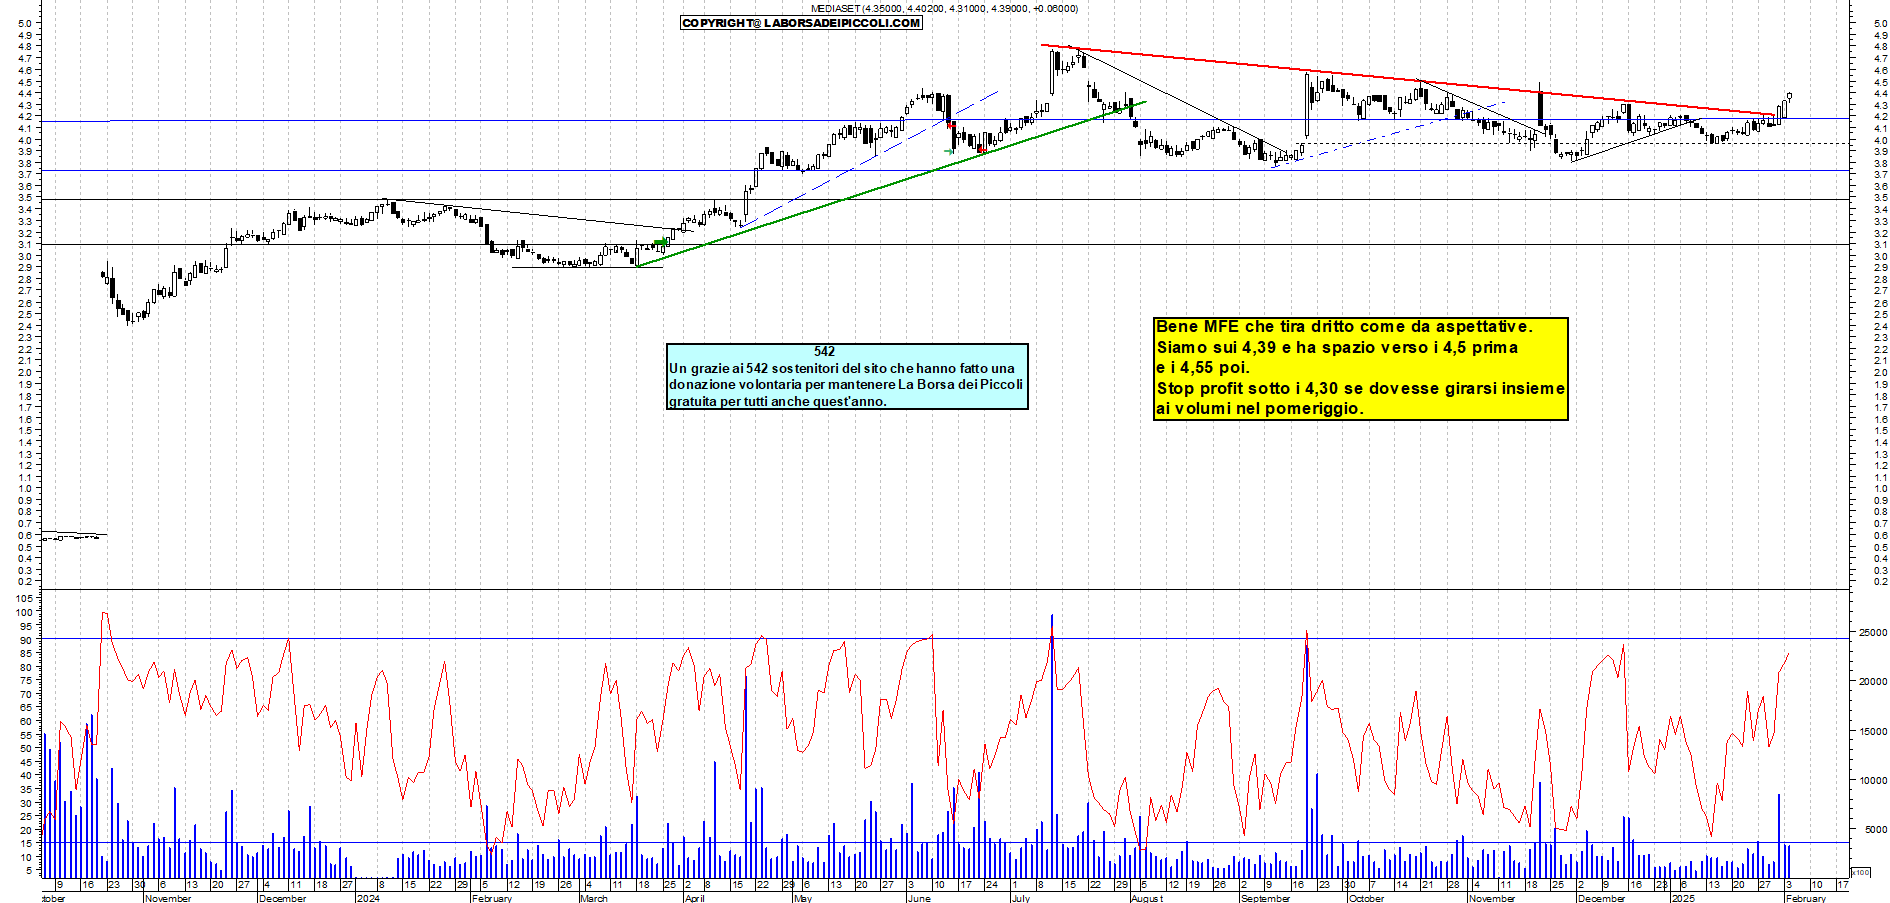Click the 'September' month label
Viewport: 1890px width, 903px height.
1265,898
